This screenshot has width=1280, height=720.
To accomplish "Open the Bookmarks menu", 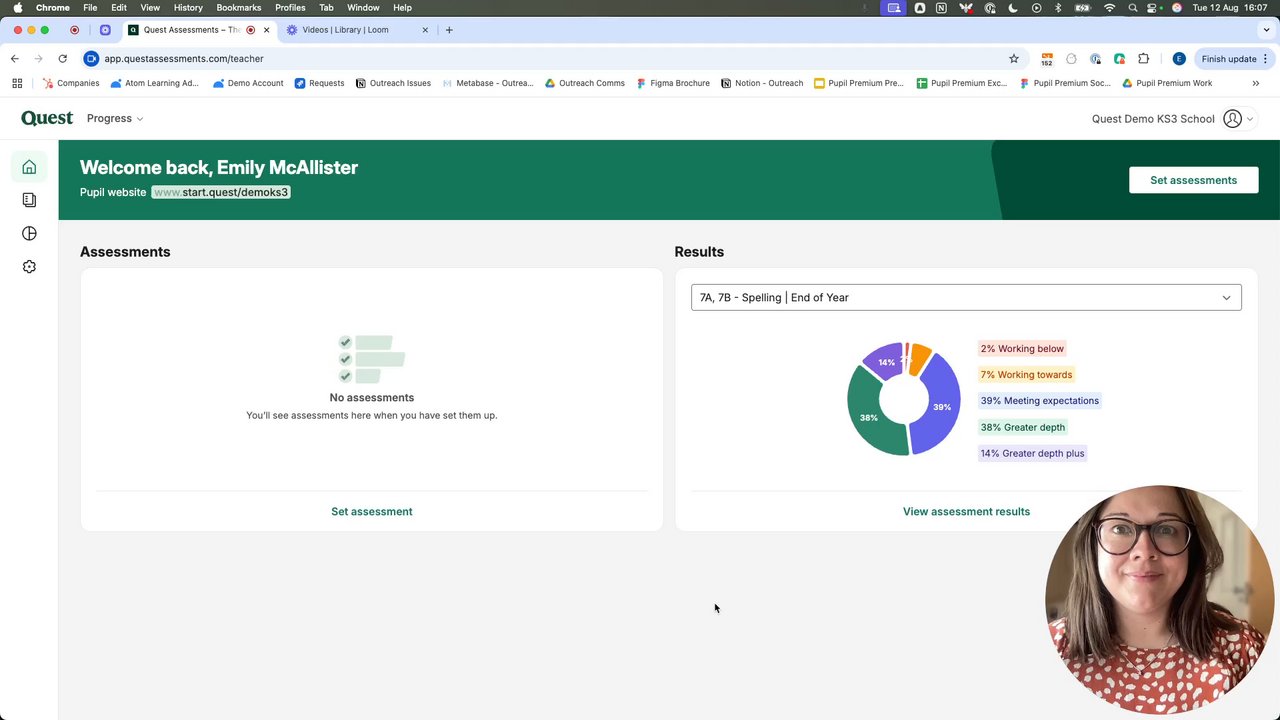I will pos(239,8).
